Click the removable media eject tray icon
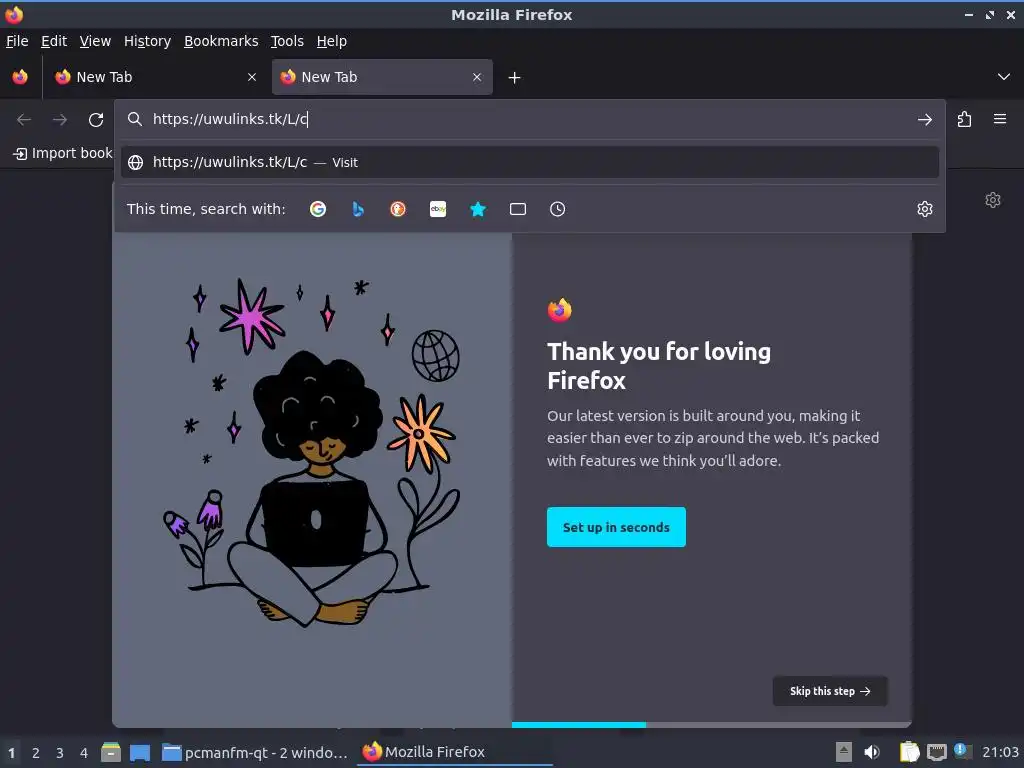Image resolution: width=1024 pixels, height=768 pixels. [843, 752]
